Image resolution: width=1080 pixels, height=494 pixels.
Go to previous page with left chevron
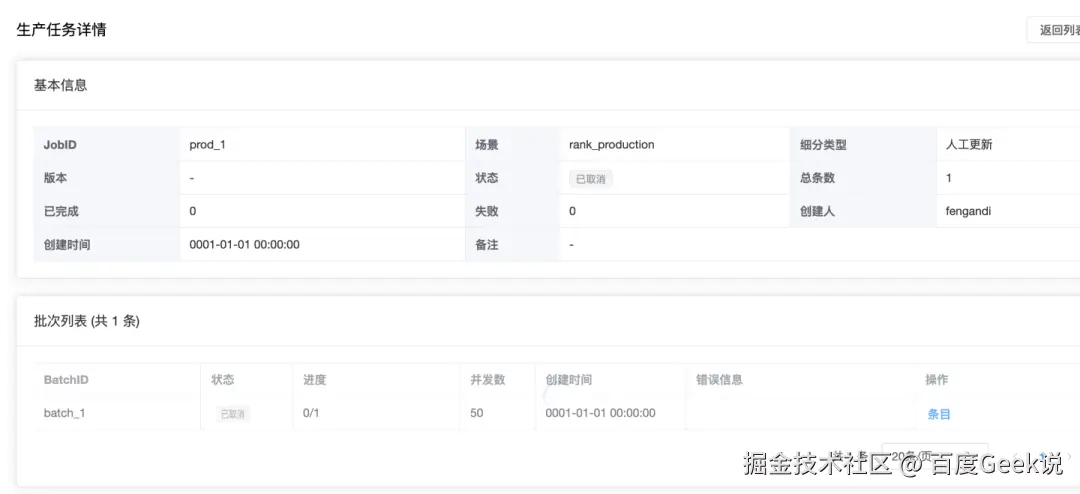(1015, 456)
